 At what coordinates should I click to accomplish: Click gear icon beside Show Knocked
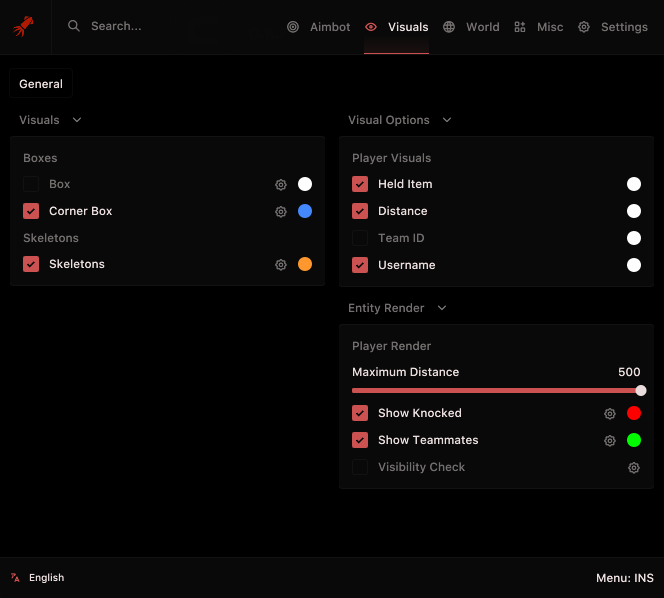pos(610,413)
